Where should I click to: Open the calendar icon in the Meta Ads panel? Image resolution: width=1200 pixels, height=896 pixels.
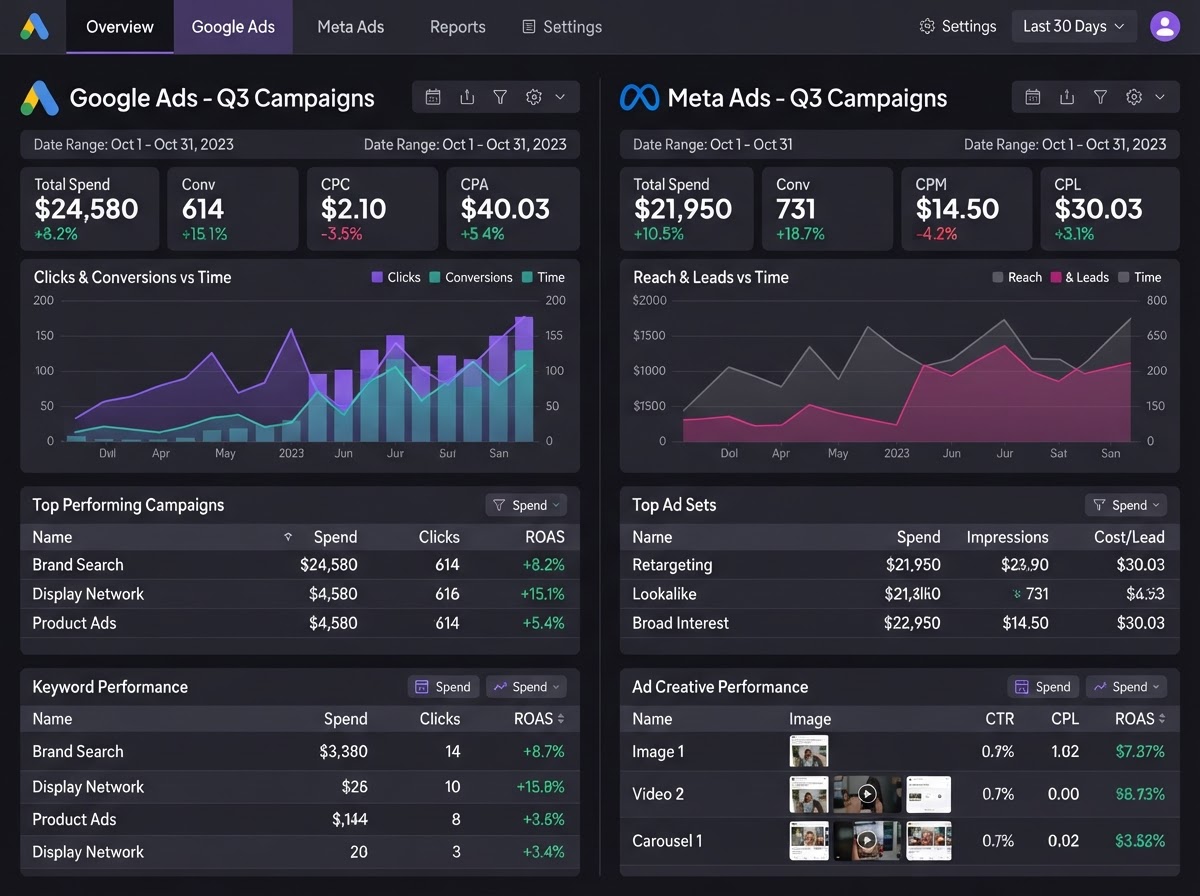point(1033,97)
